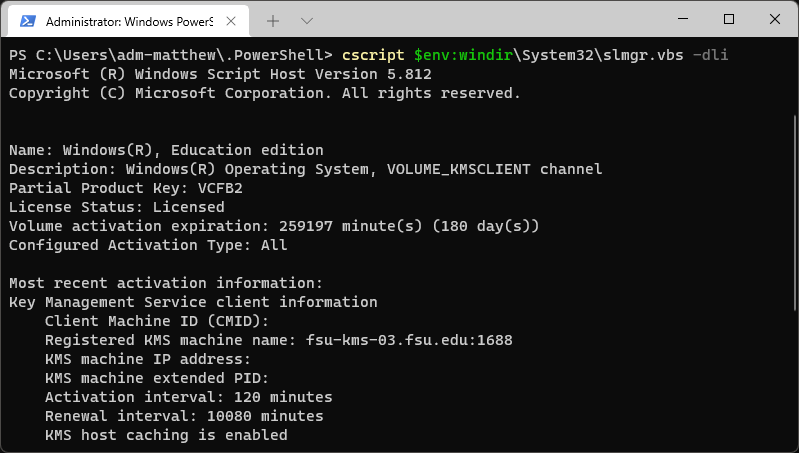Click the -dli parameter text
Image resolution: width=799 pixels, height=453 pixels.
tap(710, 54)
